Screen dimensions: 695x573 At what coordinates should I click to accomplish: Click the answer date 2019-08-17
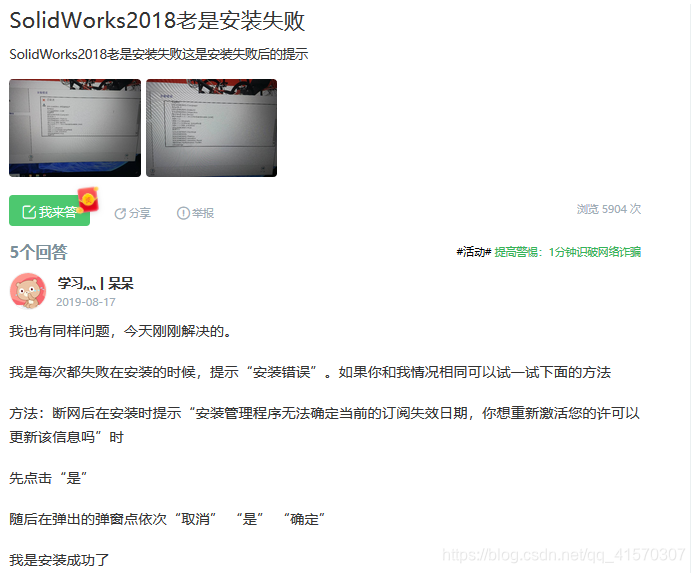pos(86,302)
